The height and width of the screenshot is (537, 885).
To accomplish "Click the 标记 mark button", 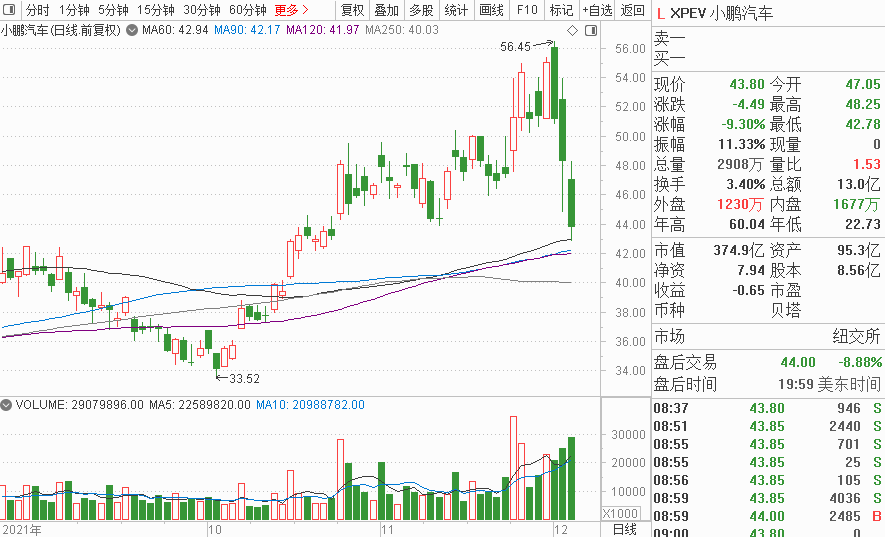I will click(561, 10).
